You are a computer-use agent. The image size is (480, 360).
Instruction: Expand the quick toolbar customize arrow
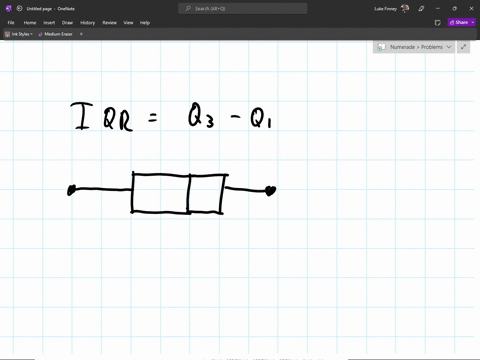click(81, 34)
